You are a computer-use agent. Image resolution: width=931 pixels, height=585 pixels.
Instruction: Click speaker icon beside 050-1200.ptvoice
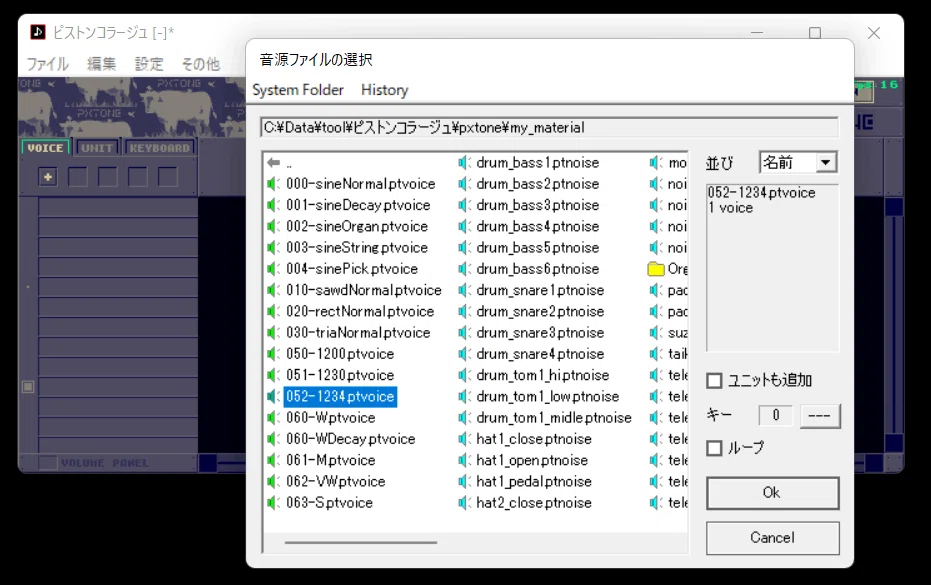(x=273, y=354)
